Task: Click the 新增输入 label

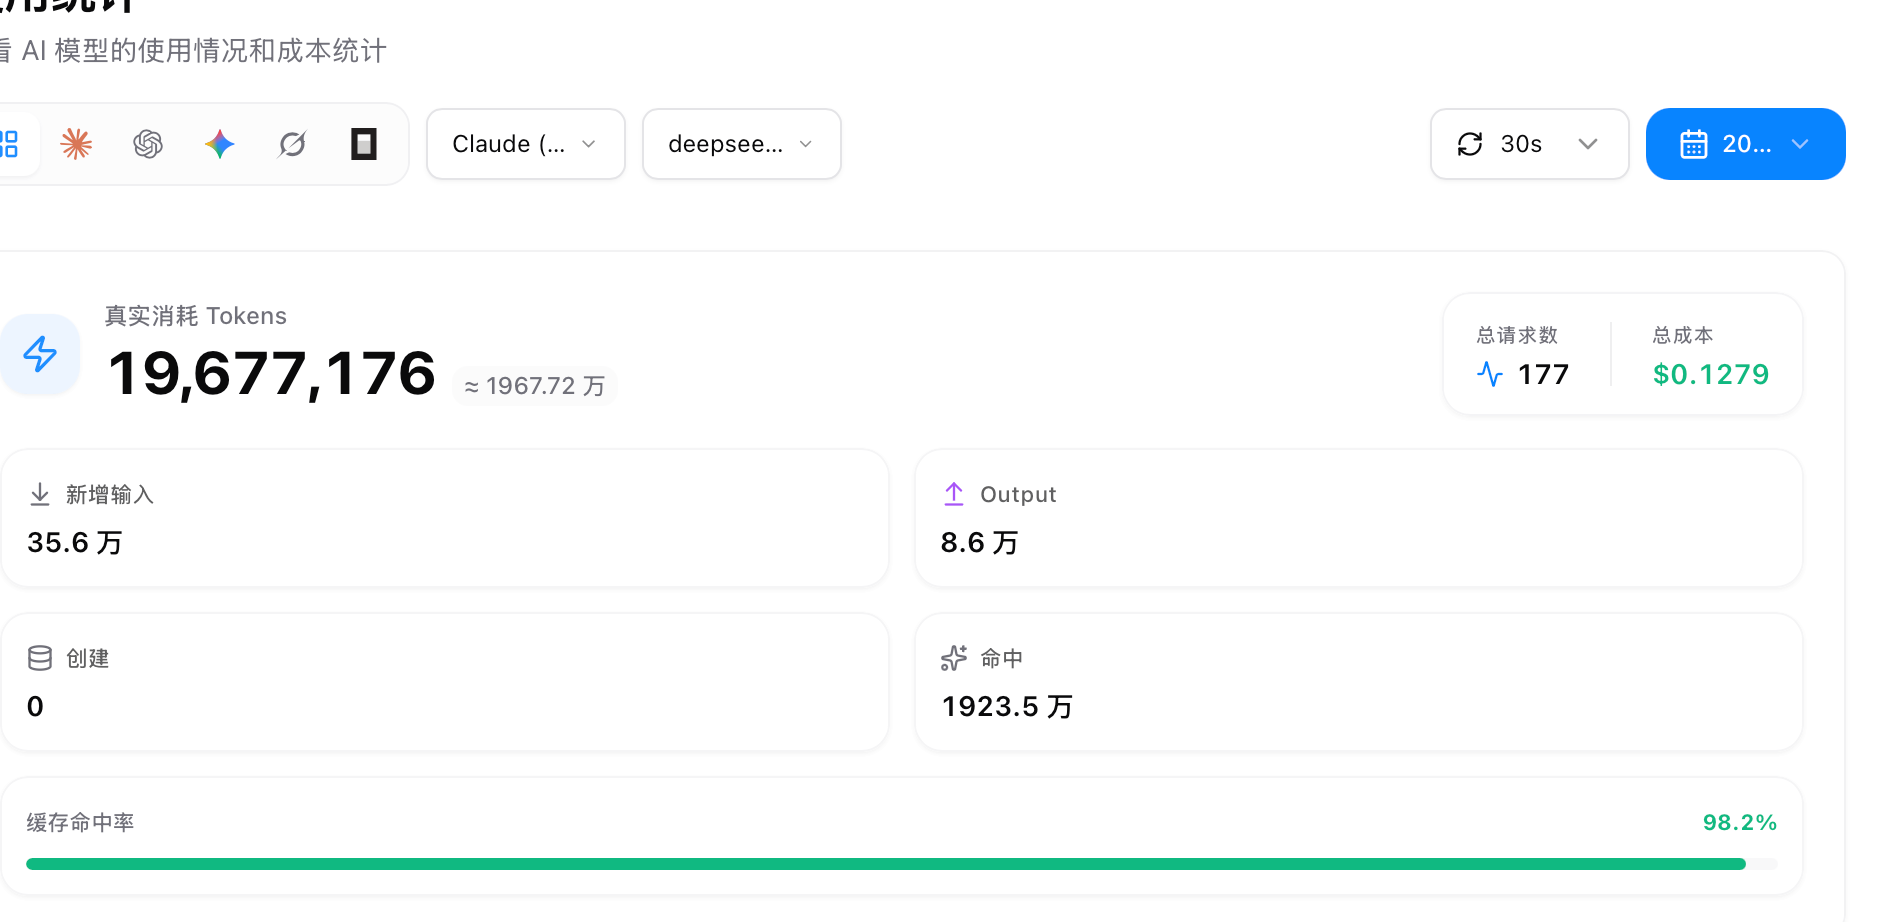Action: [110, 494]
